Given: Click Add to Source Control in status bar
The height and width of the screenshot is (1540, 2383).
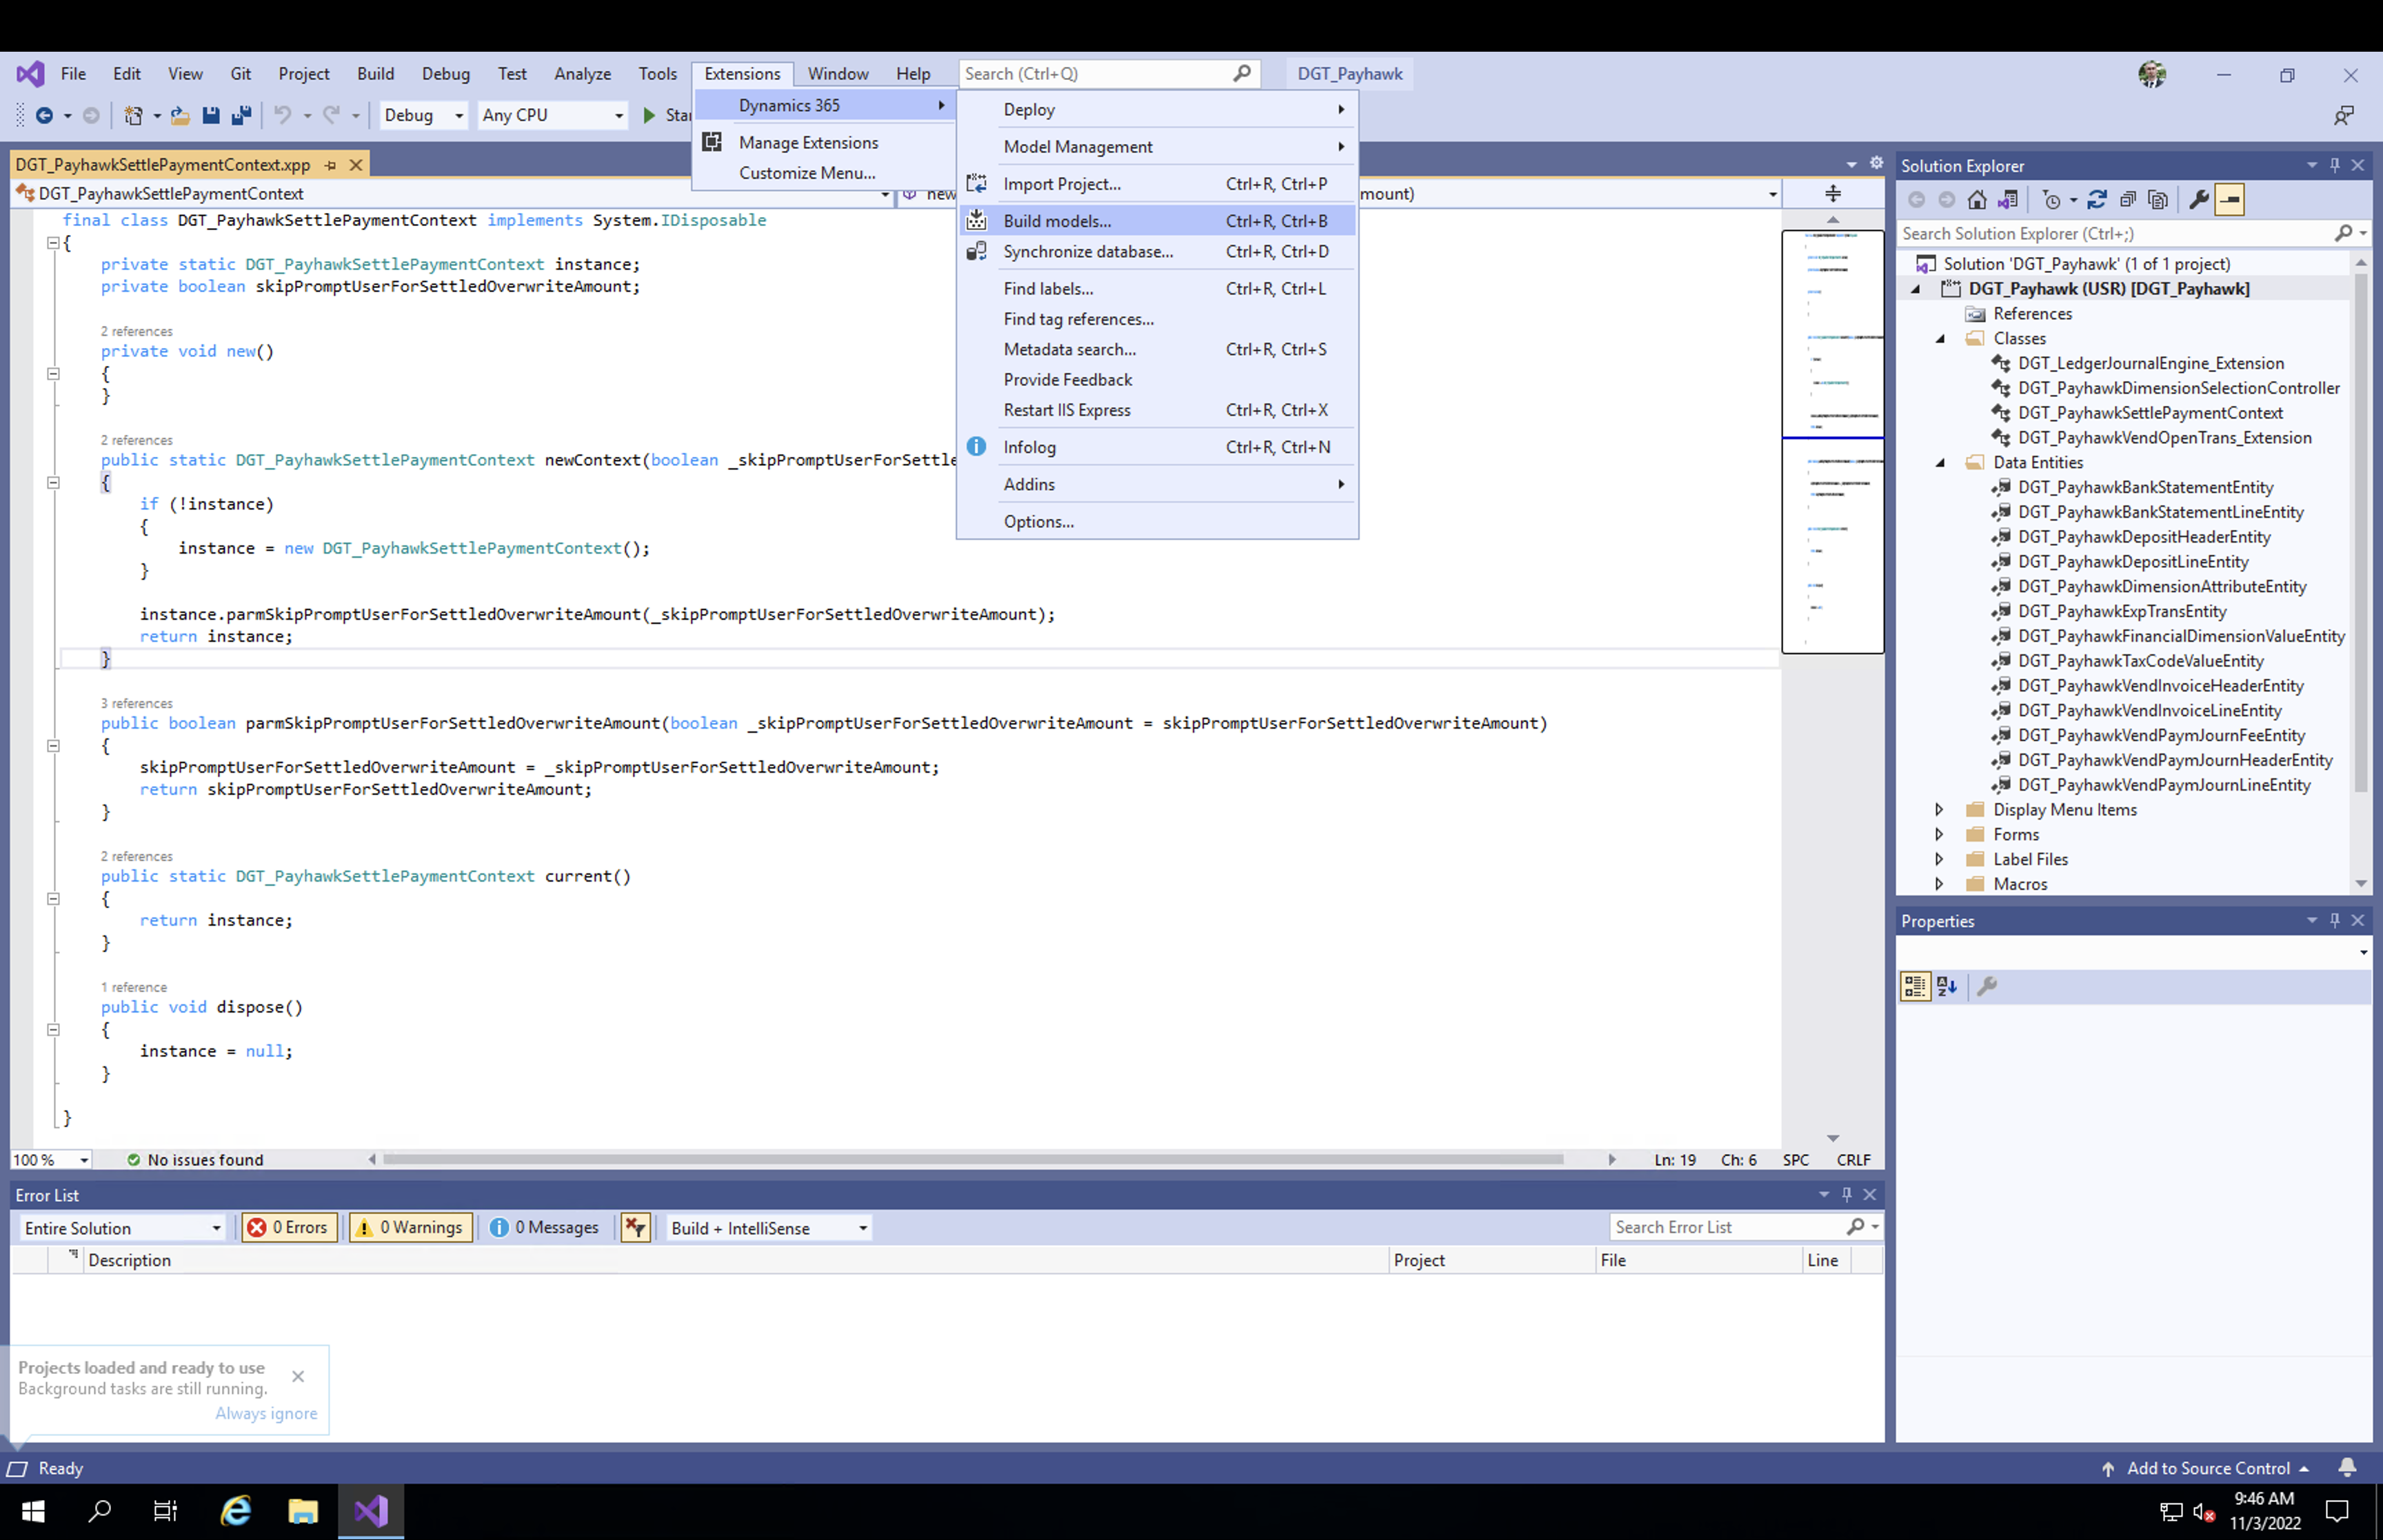Looking at the screenshot, I should coord(2206,1468).
